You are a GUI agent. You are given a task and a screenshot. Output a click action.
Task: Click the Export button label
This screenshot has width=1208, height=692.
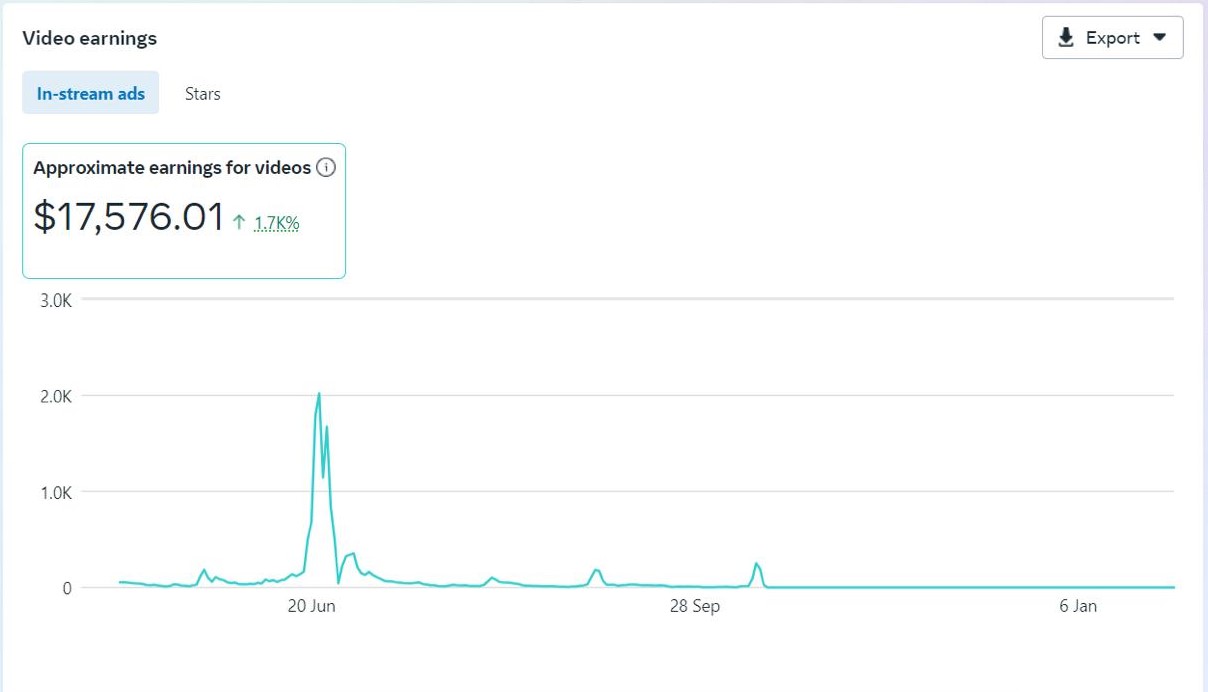click(1112, 38)
